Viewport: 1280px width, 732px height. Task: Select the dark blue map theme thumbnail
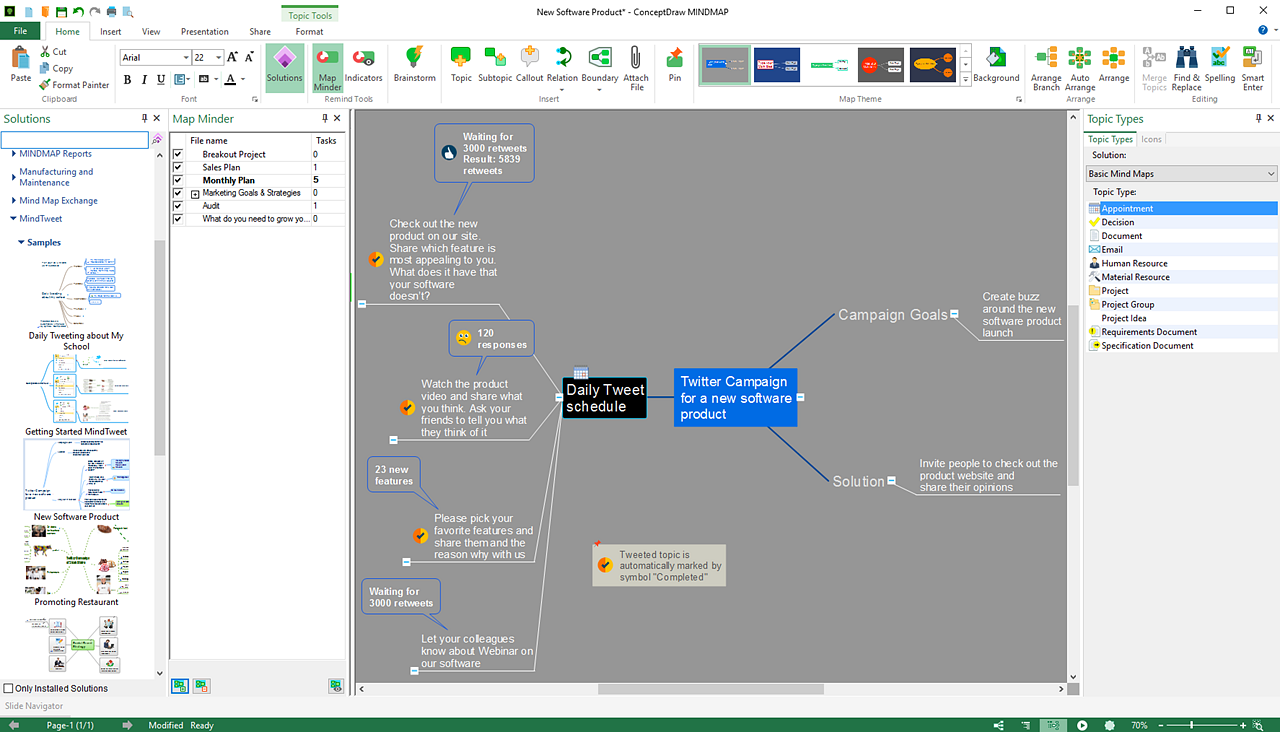[x=777, y=66]
